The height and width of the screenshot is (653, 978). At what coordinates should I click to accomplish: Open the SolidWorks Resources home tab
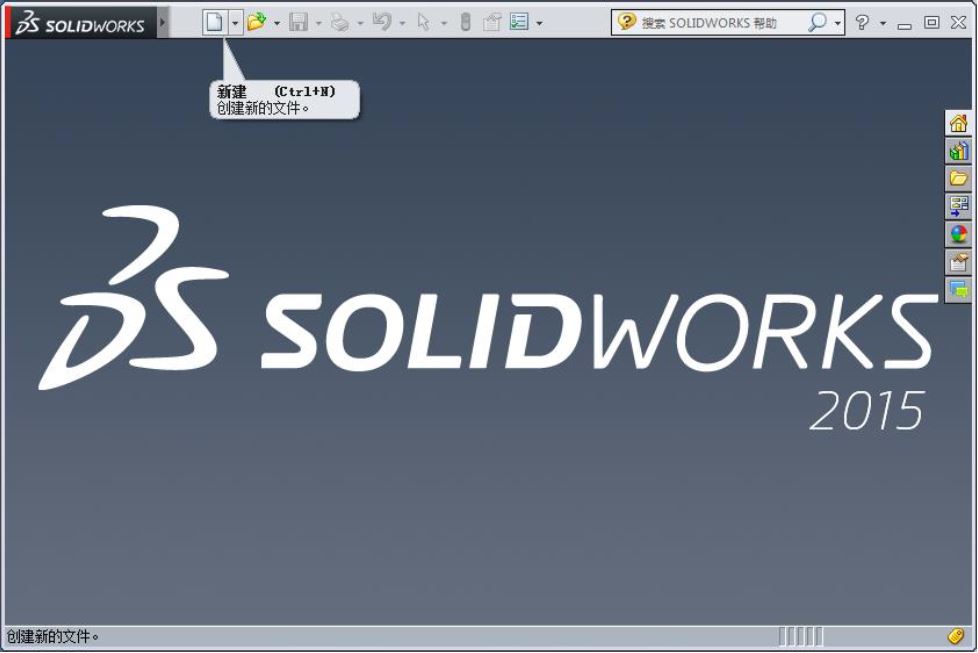958,124
